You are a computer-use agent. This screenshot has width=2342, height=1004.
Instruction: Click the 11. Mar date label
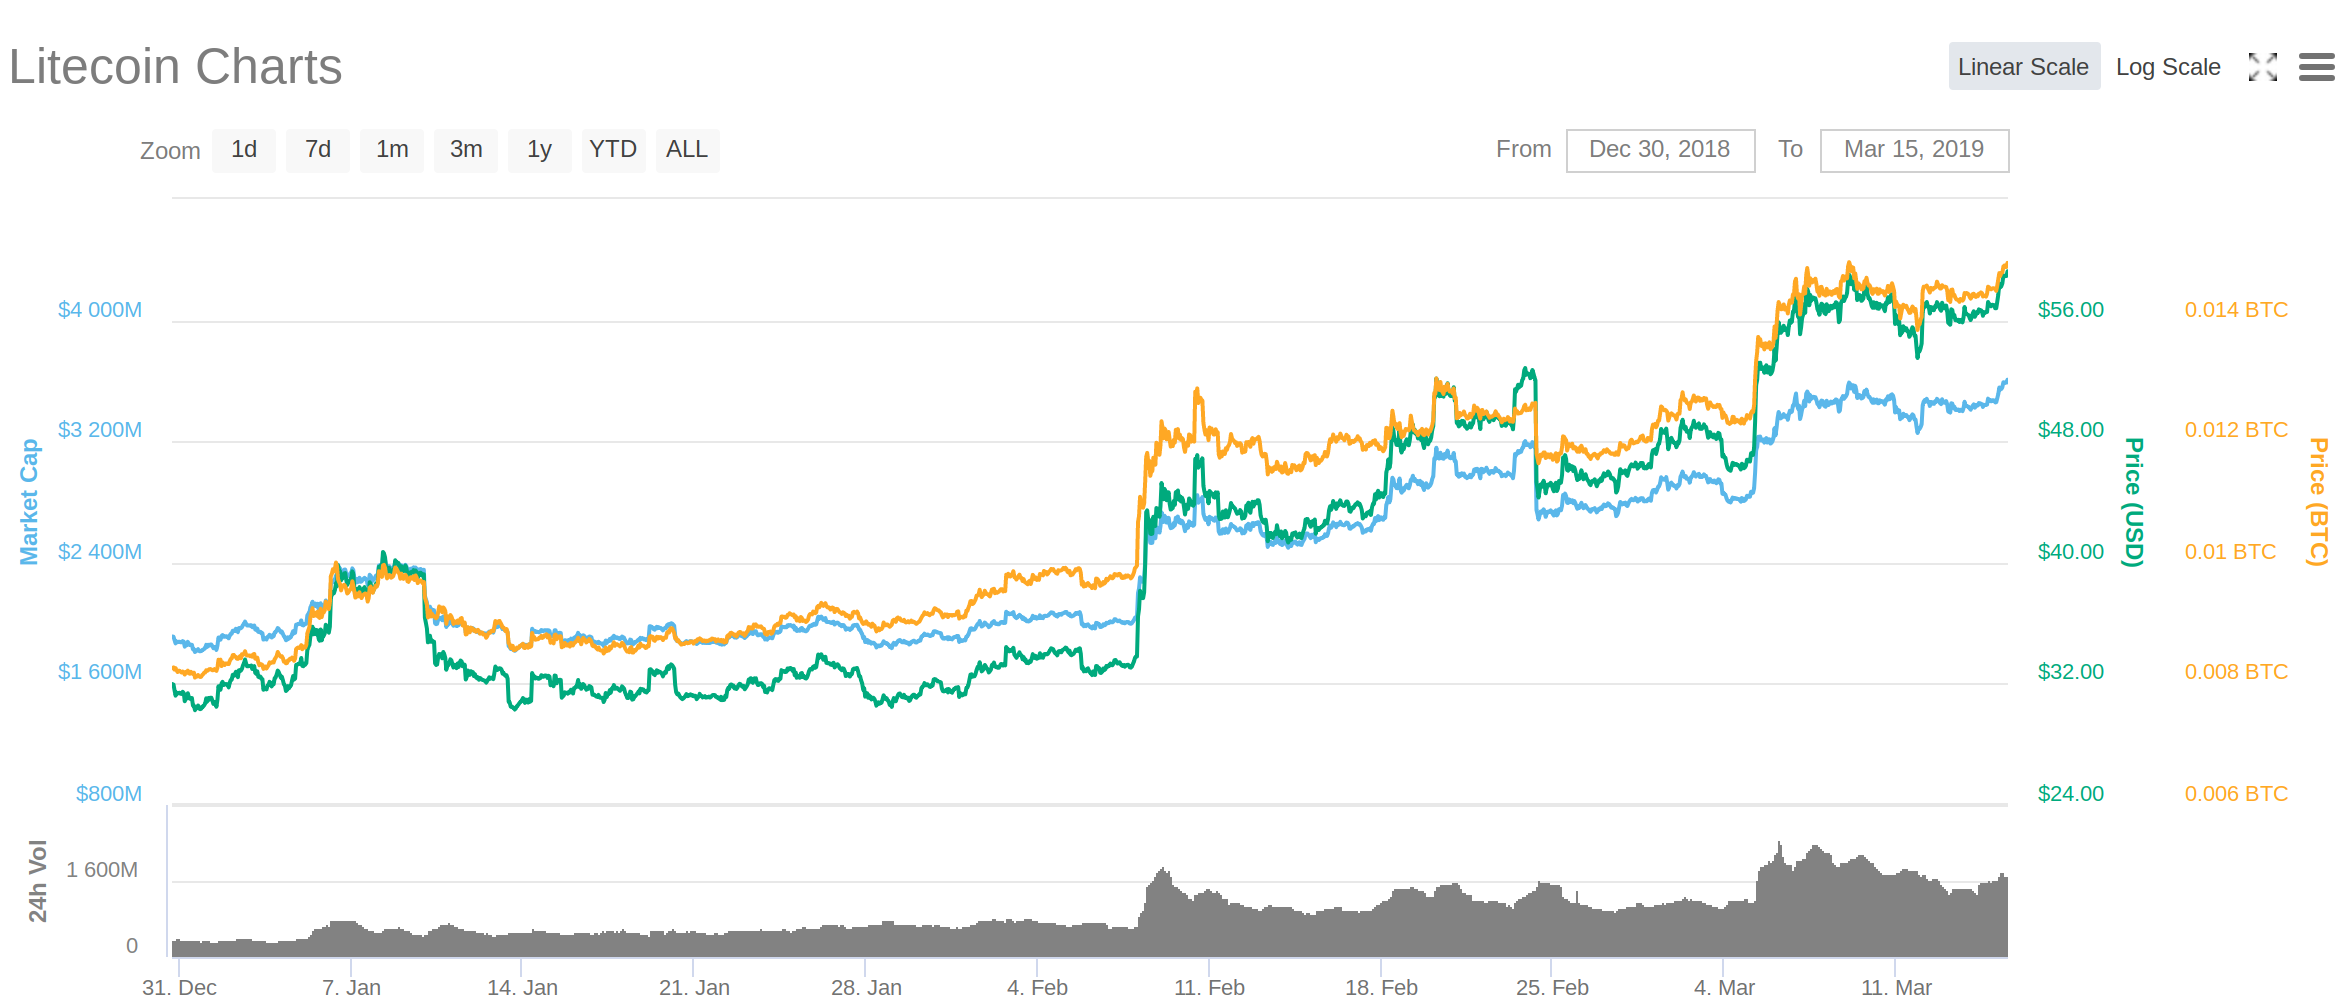tap(1896, 987)
